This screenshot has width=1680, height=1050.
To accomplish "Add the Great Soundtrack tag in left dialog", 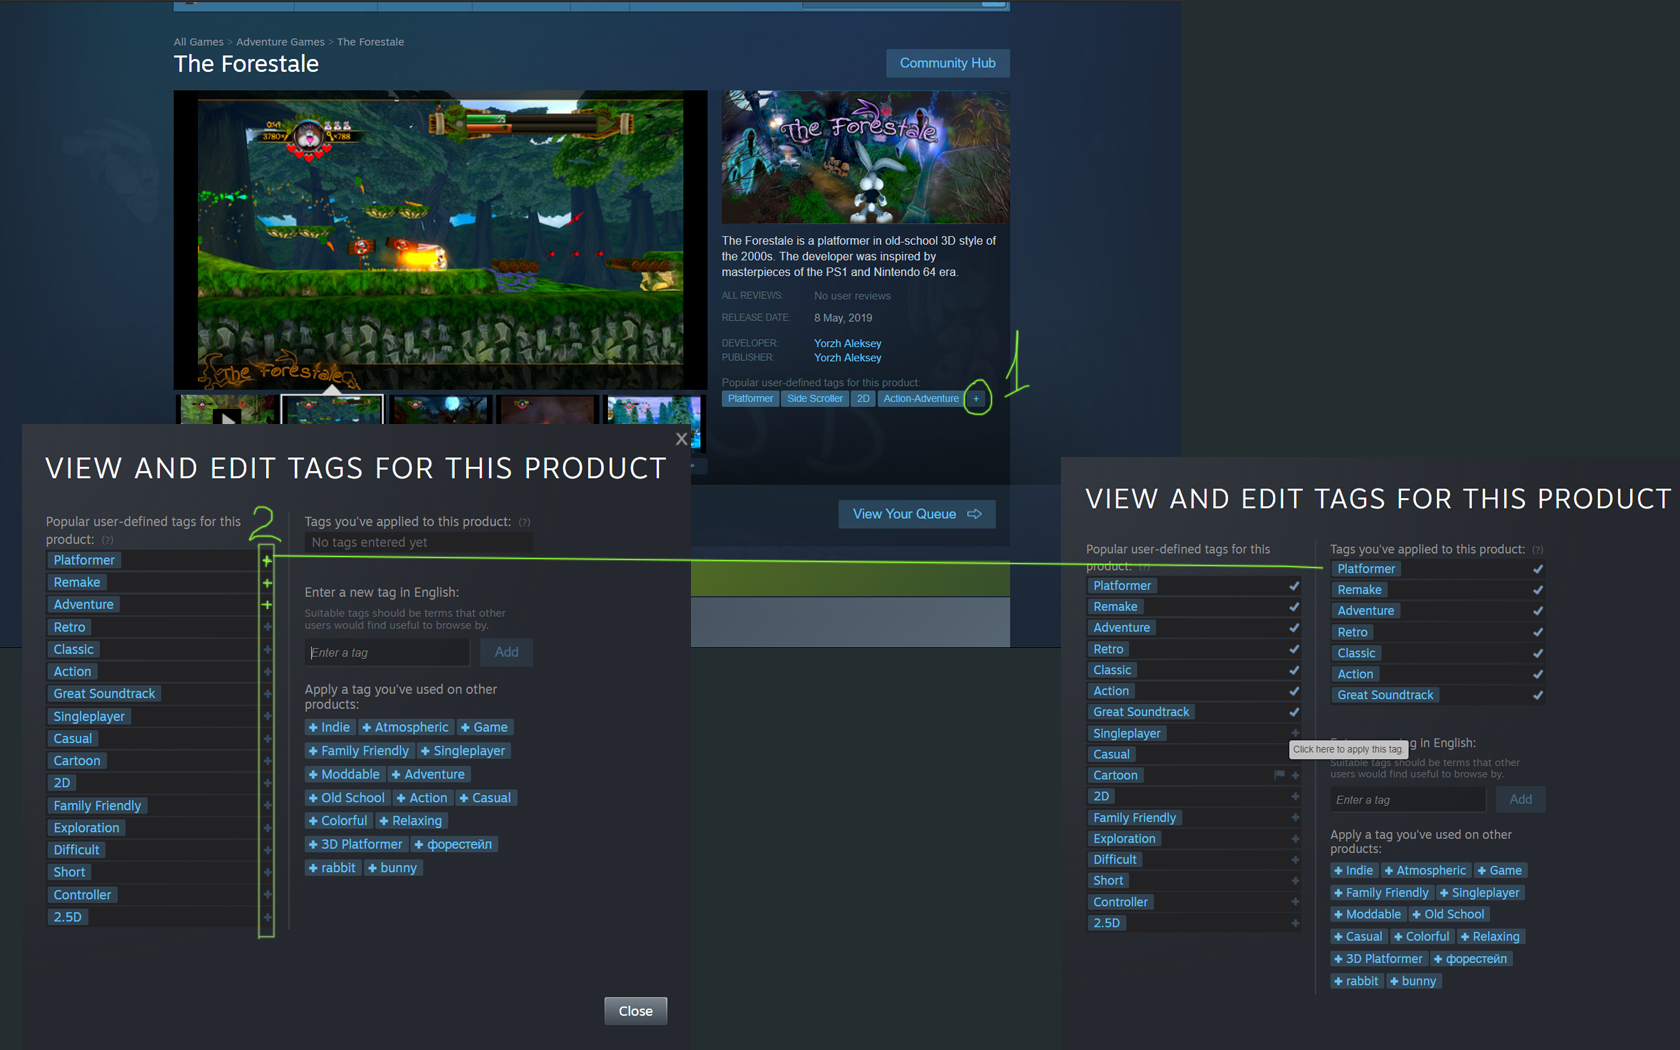I will pyautogui.click(x=267, y=694).
